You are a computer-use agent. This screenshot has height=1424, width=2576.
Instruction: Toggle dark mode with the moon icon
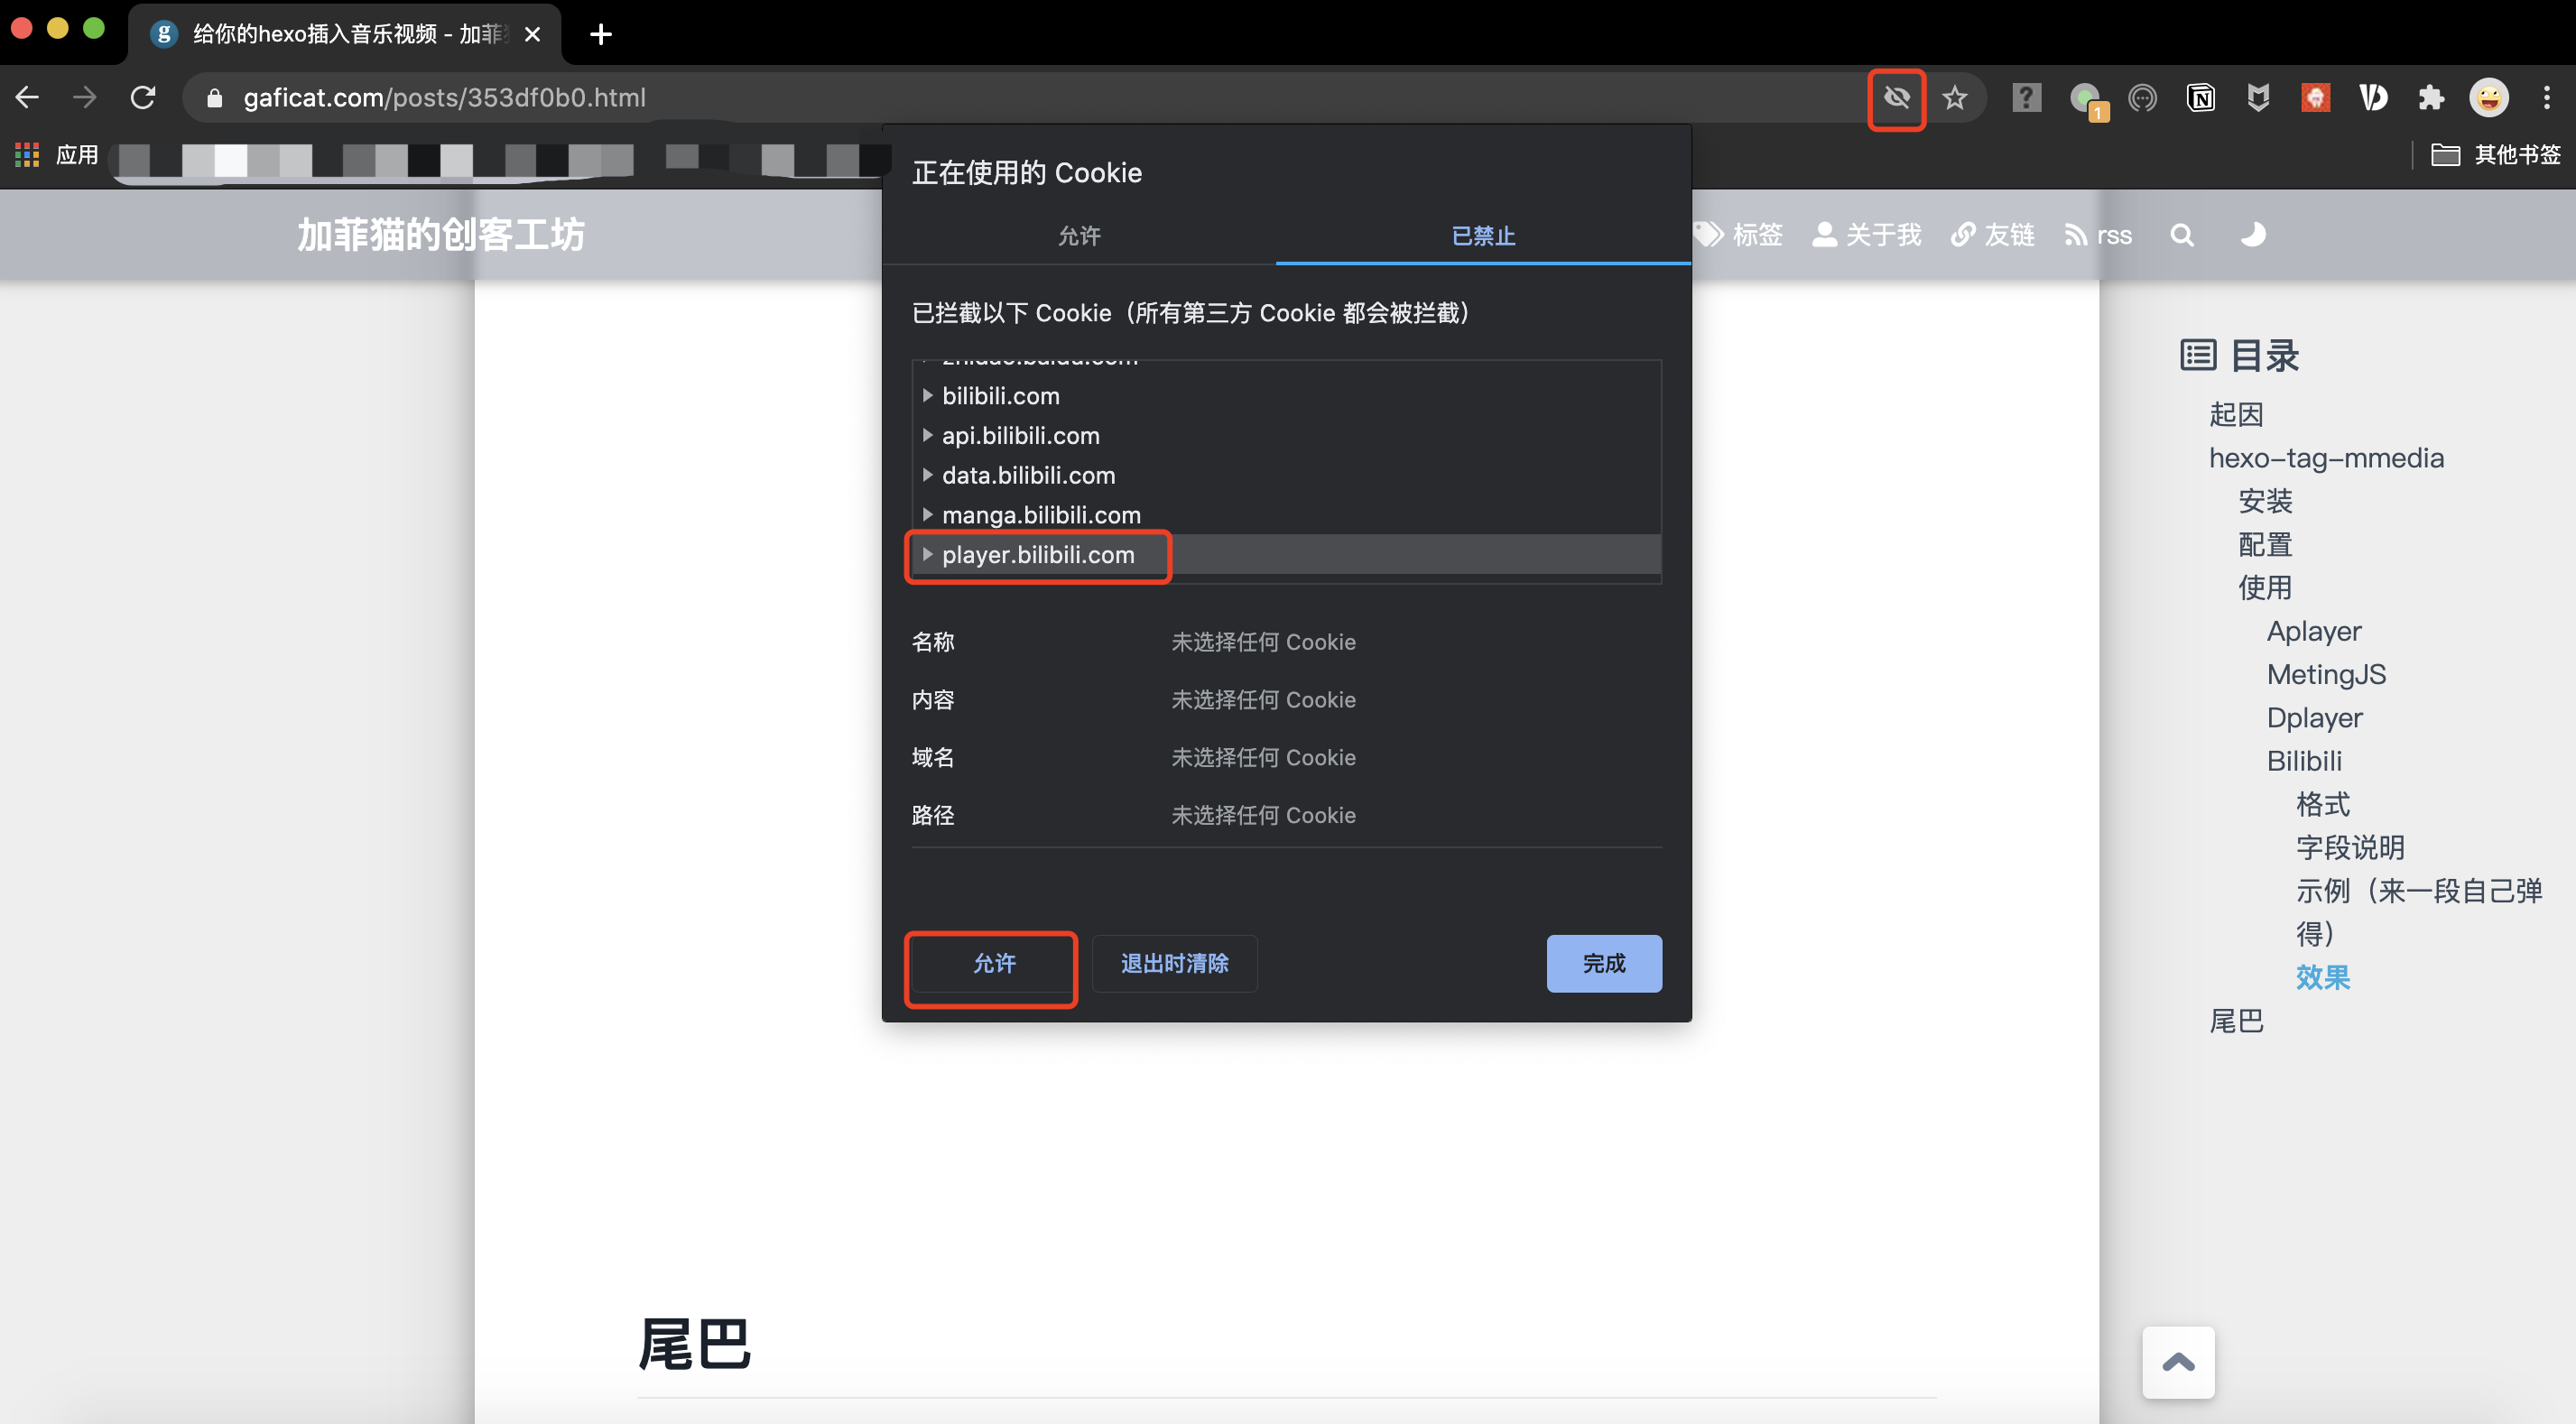pyautogui.click(x=2252, y=235)
